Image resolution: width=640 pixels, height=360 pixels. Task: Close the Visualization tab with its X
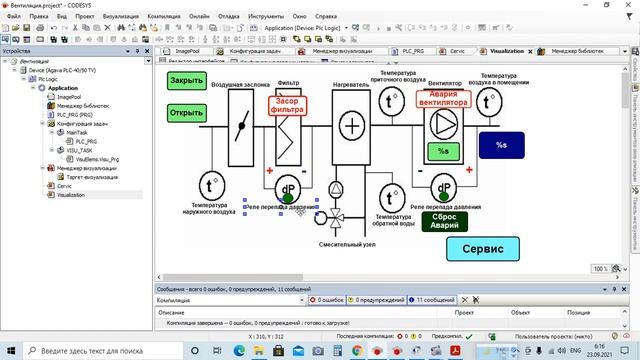click(530, 51)
